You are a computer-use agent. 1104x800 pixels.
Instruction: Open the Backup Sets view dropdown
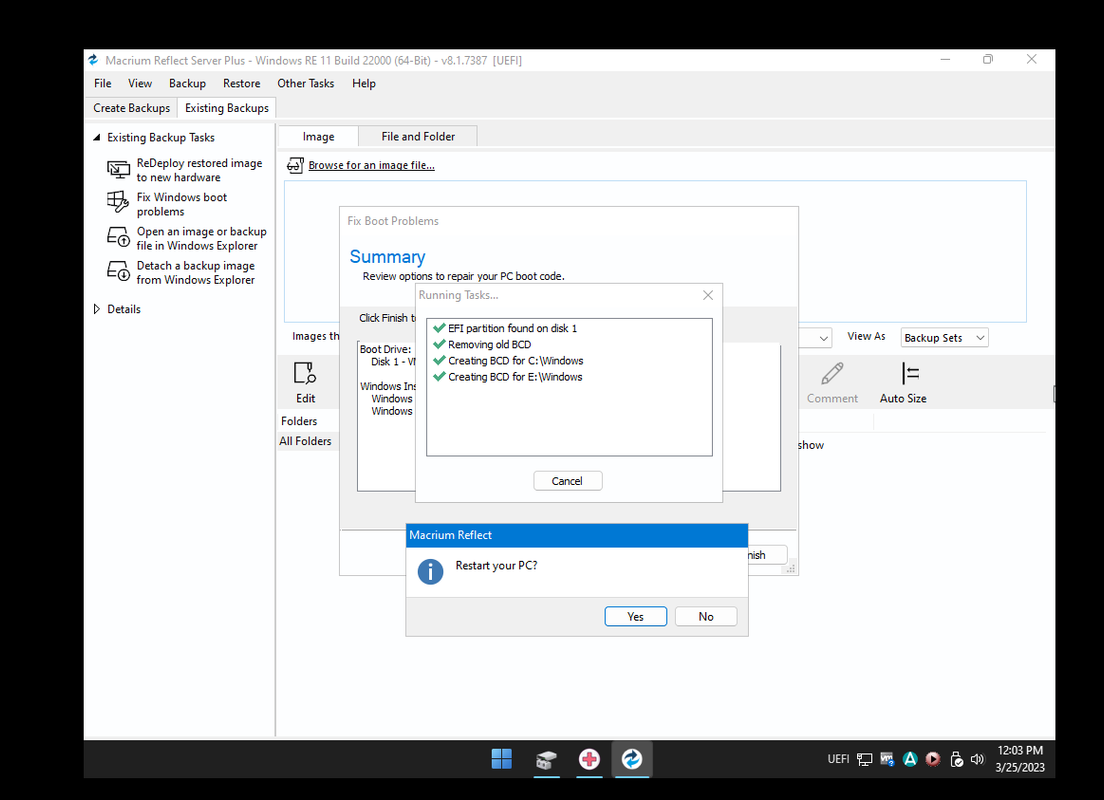point(944,338)
